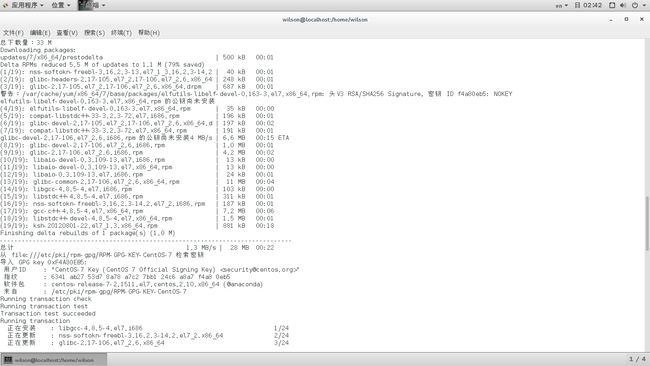This screenshot has width=650, height=366.
Task: Open the 查看(V) menu
Action: [67, 32]
